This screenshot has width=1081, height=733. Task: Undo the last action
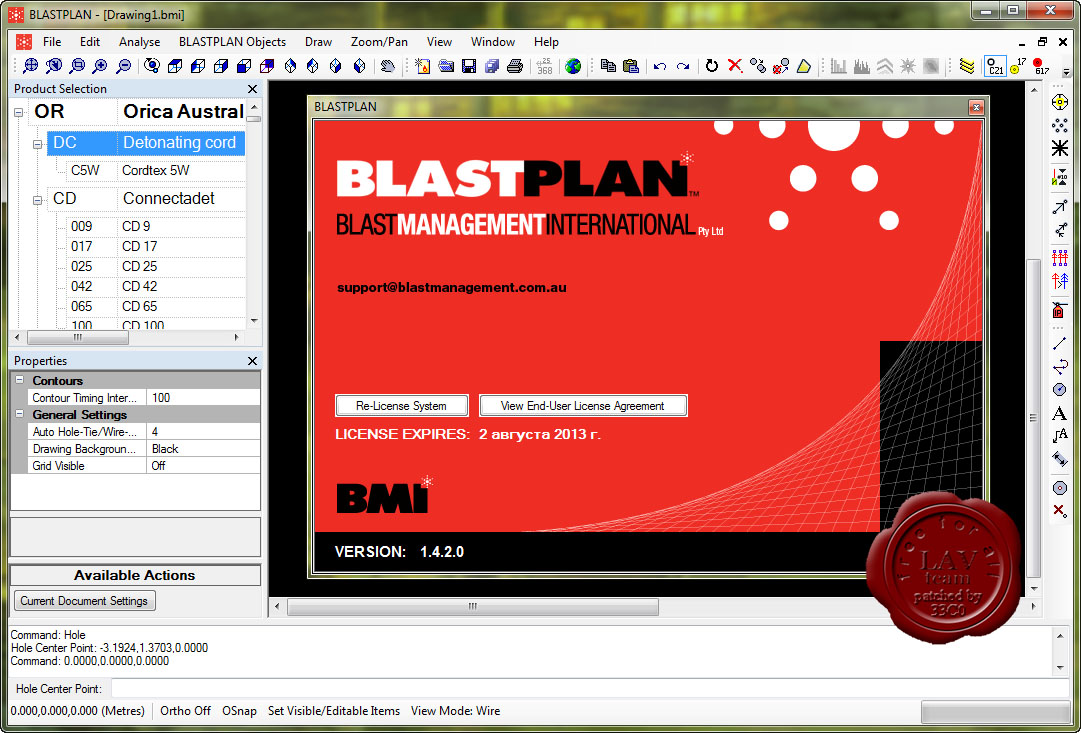(660, 66)
